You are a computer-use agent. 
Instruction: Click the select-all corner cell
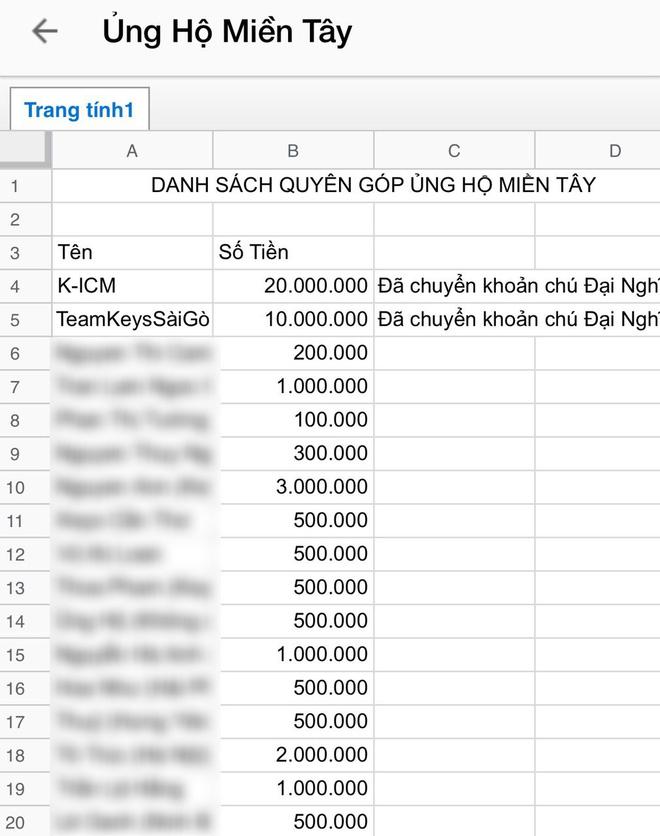pos(25,151)
